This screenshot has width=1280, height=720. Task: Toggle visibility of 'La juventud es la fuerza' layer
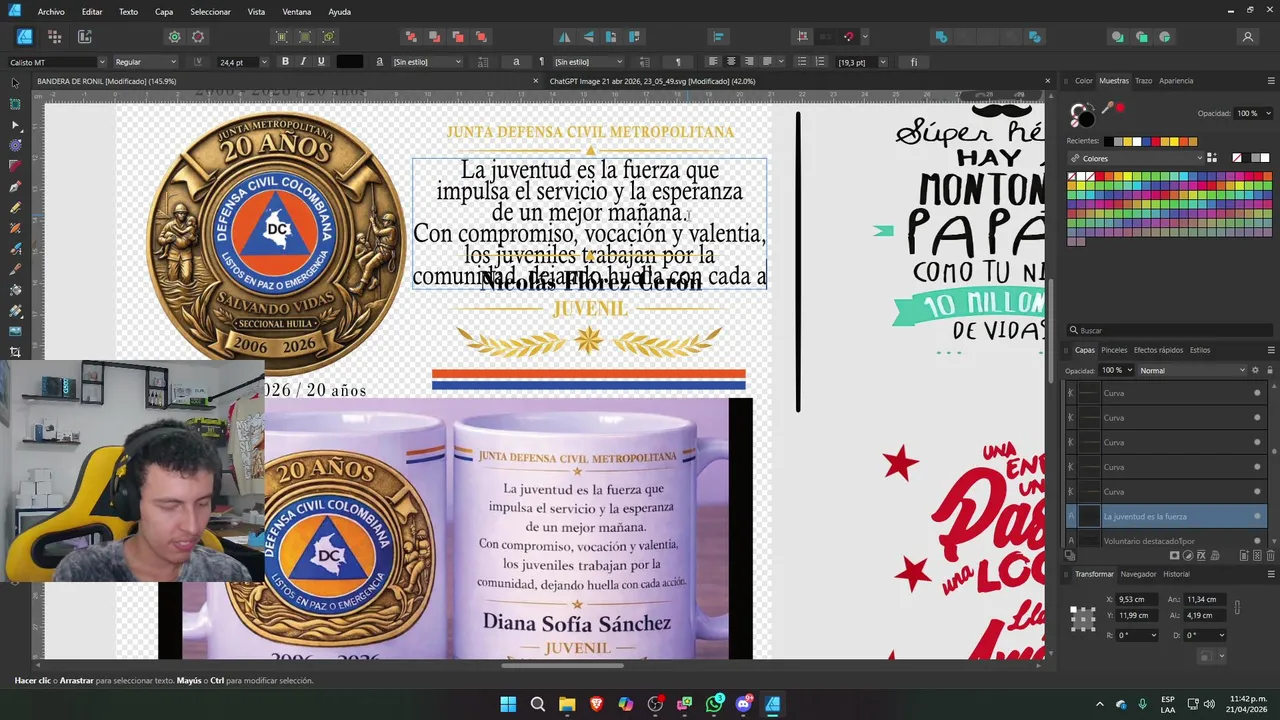click(1257, 517)
